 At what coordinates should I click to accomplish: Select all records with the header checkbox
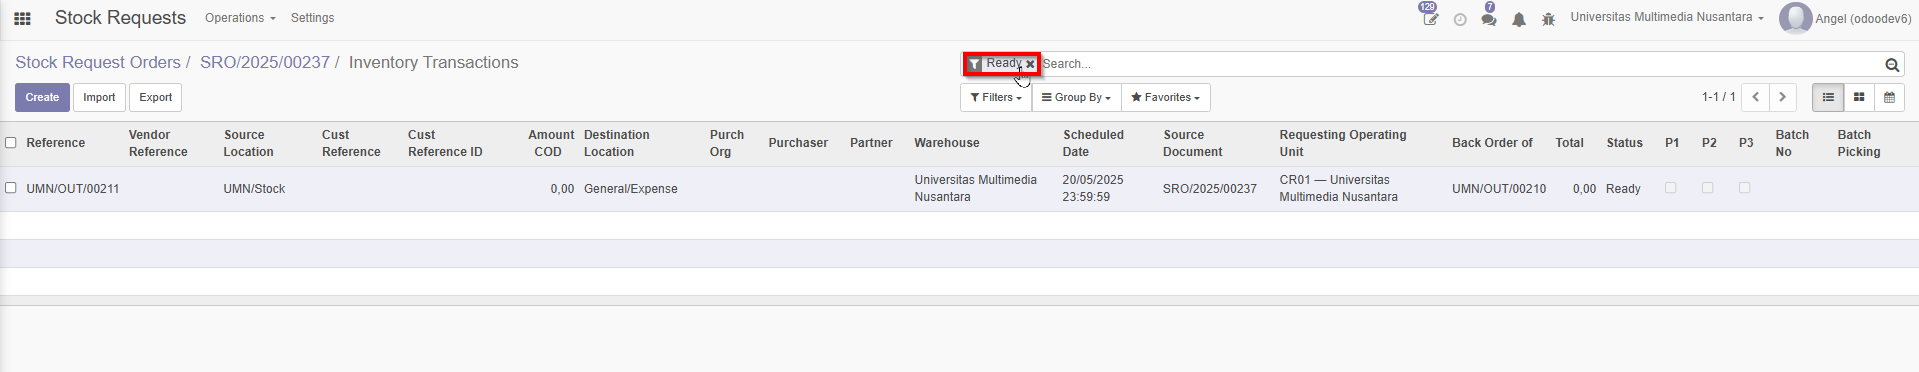pyautogui.click(x=11, y=143)
